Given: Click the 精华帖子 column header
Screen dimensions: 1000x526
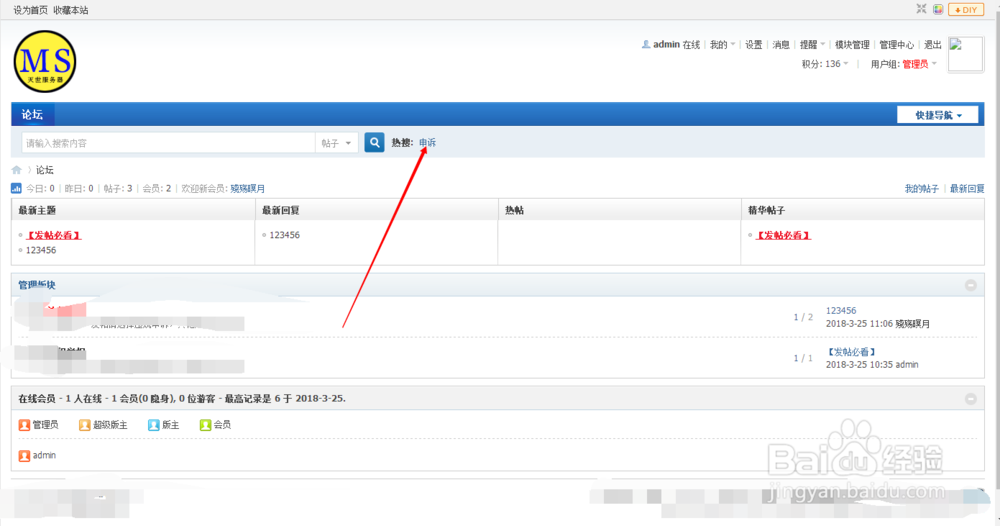Looking at the screenshot, I should tap(767, 210).
